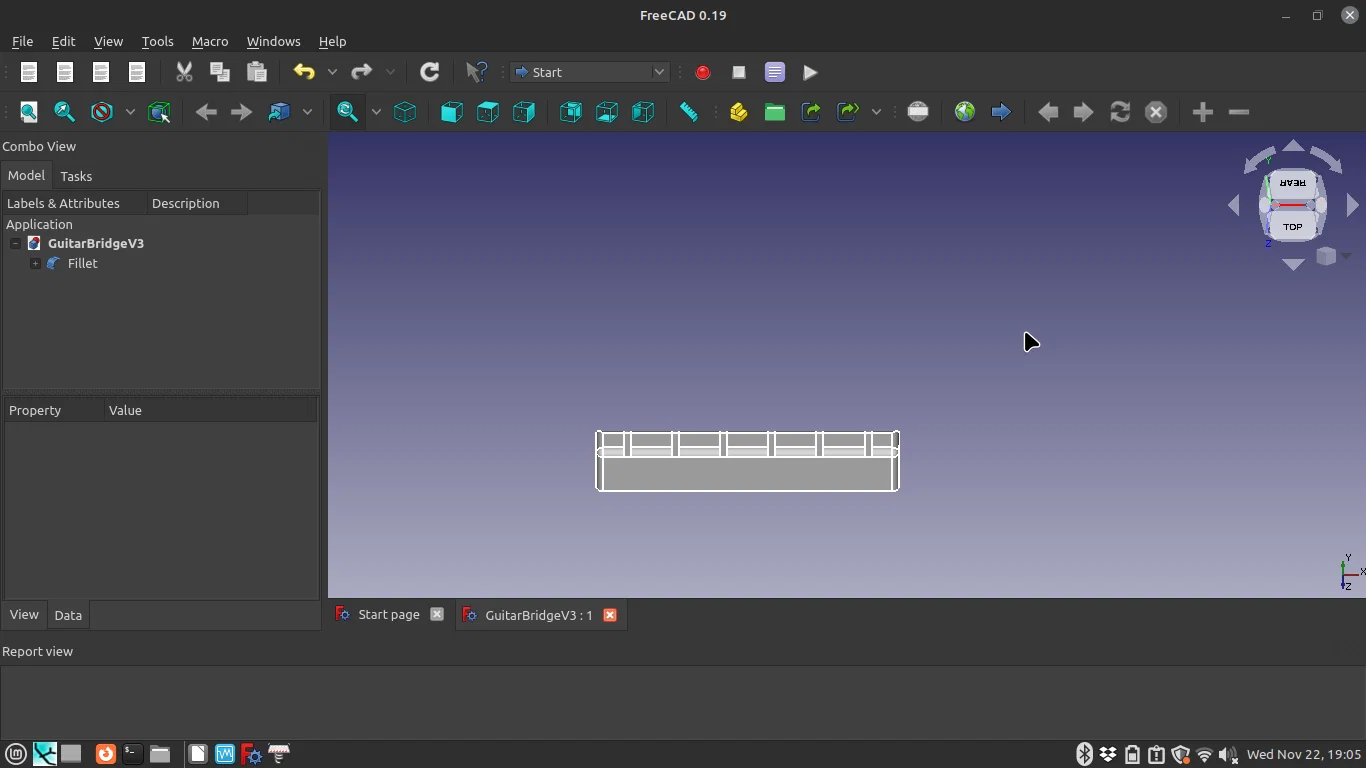Close the Start page tab
1366x768 pixels.
pos(437,615)
